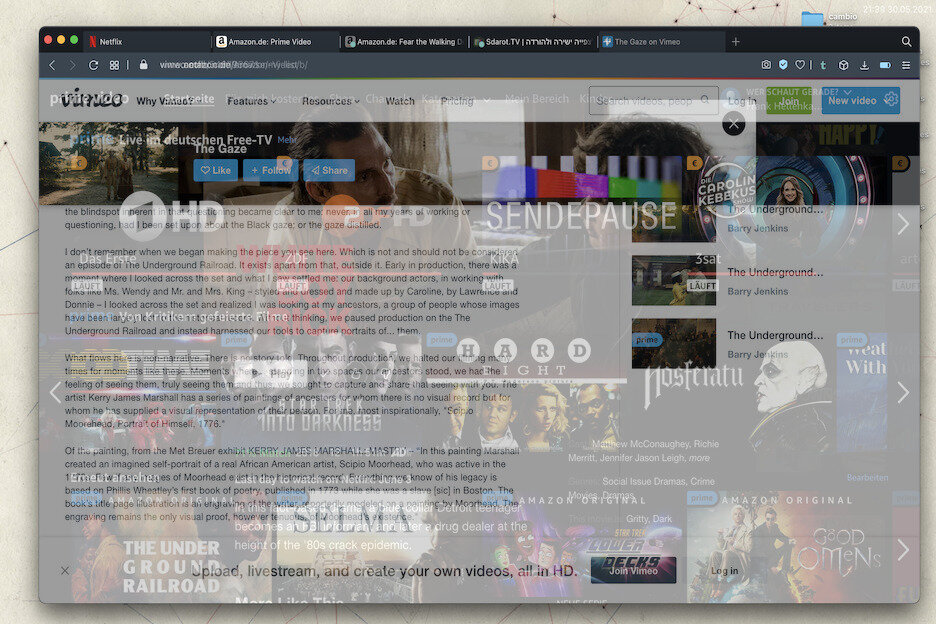The image size is (936, 624).
Task: Open the Easy Setup menu icon
Action: tap(906, 65)
